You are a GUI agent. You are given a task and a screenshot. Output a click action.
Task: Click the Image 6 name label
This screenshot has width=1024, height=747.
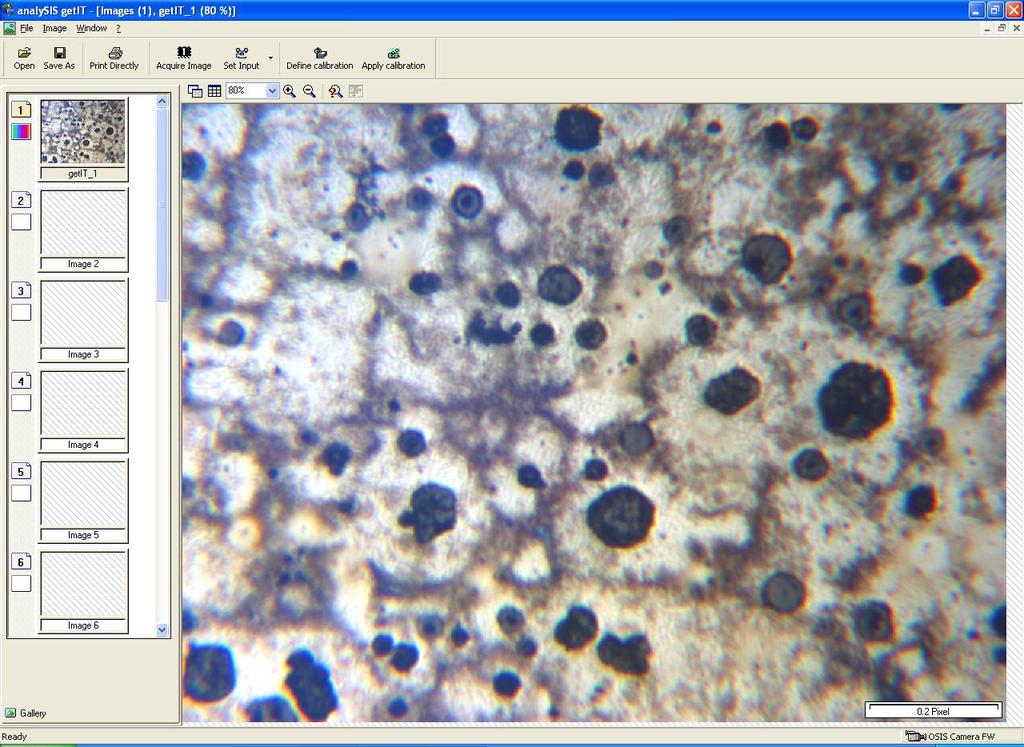(83, 626)
